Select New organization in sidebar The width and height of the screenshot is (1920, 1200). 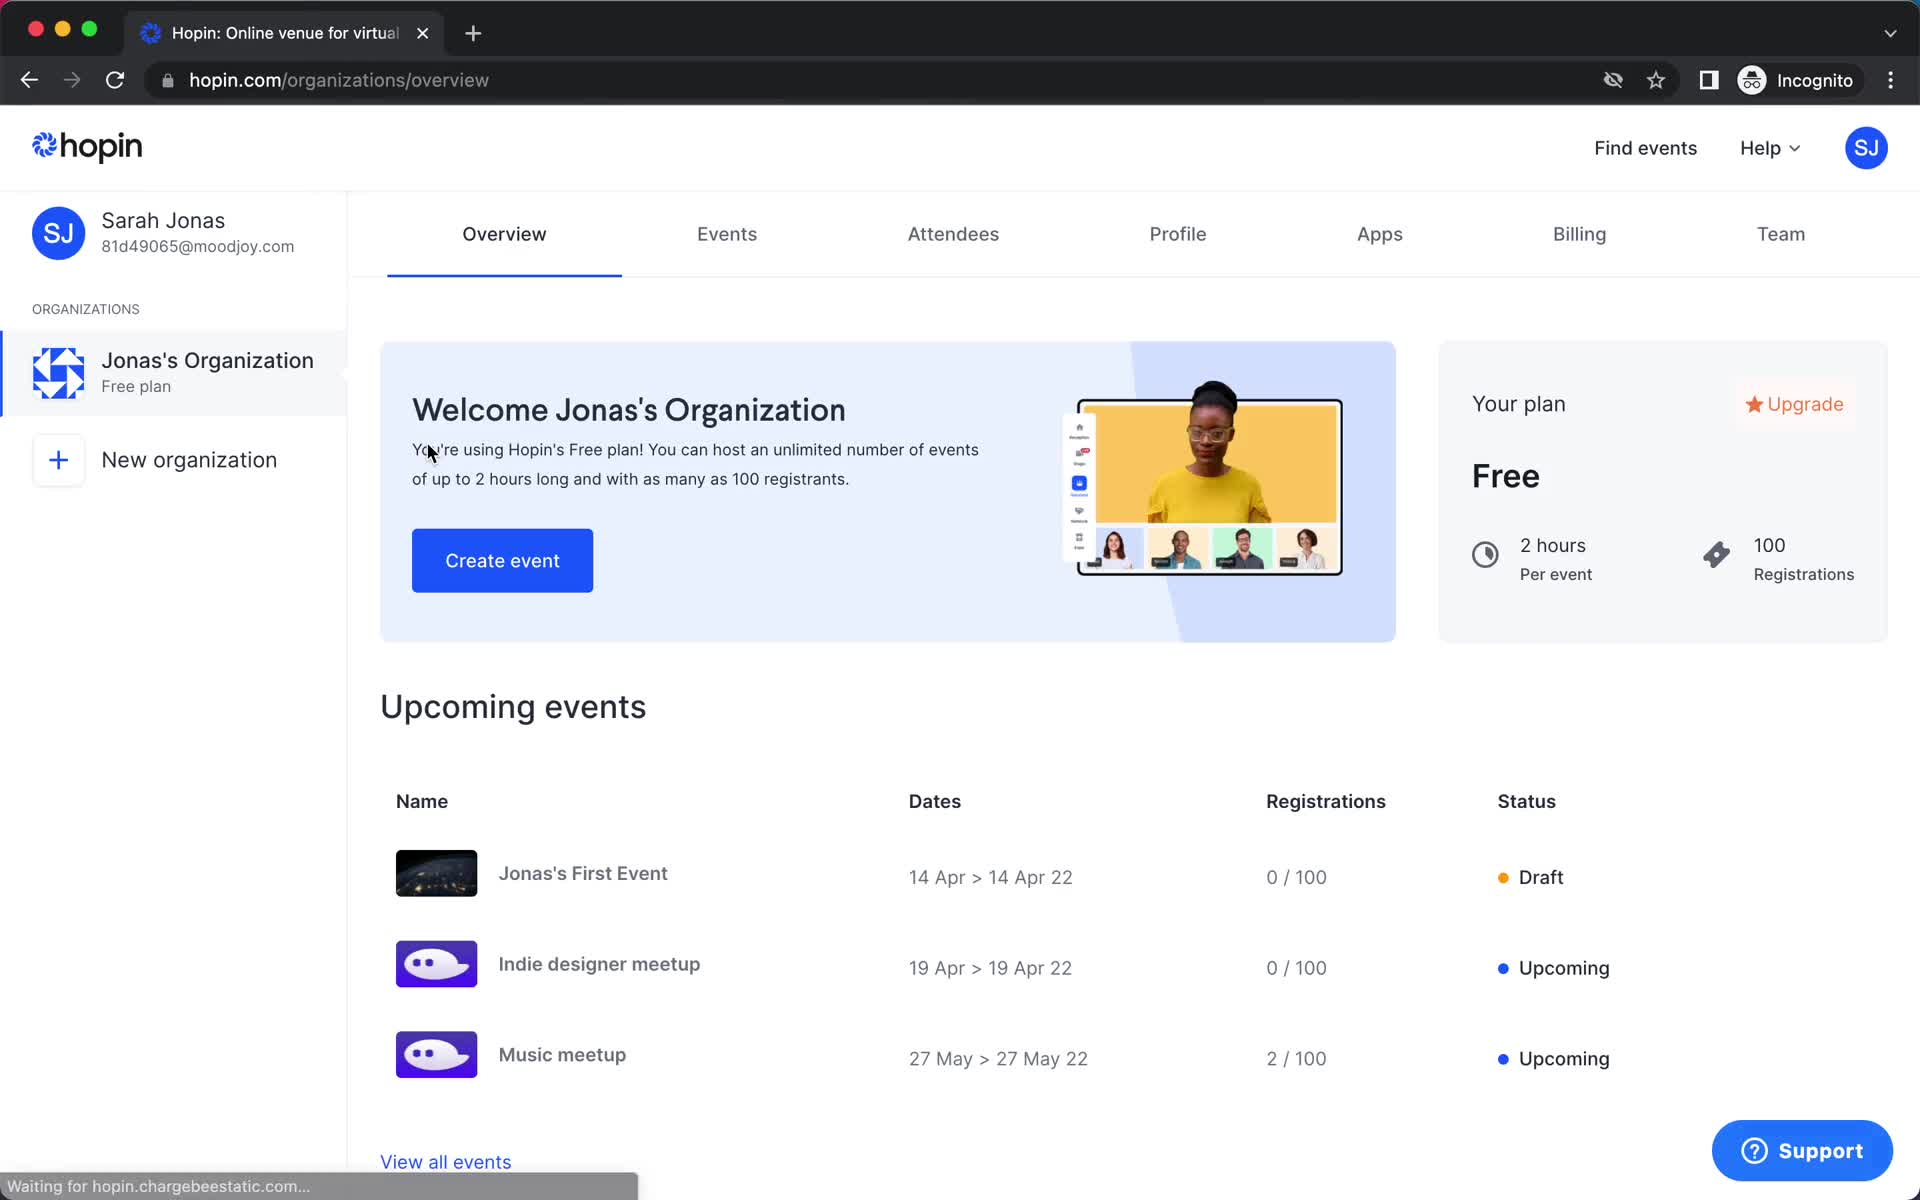pyautogui.click(x=174, y=460)
